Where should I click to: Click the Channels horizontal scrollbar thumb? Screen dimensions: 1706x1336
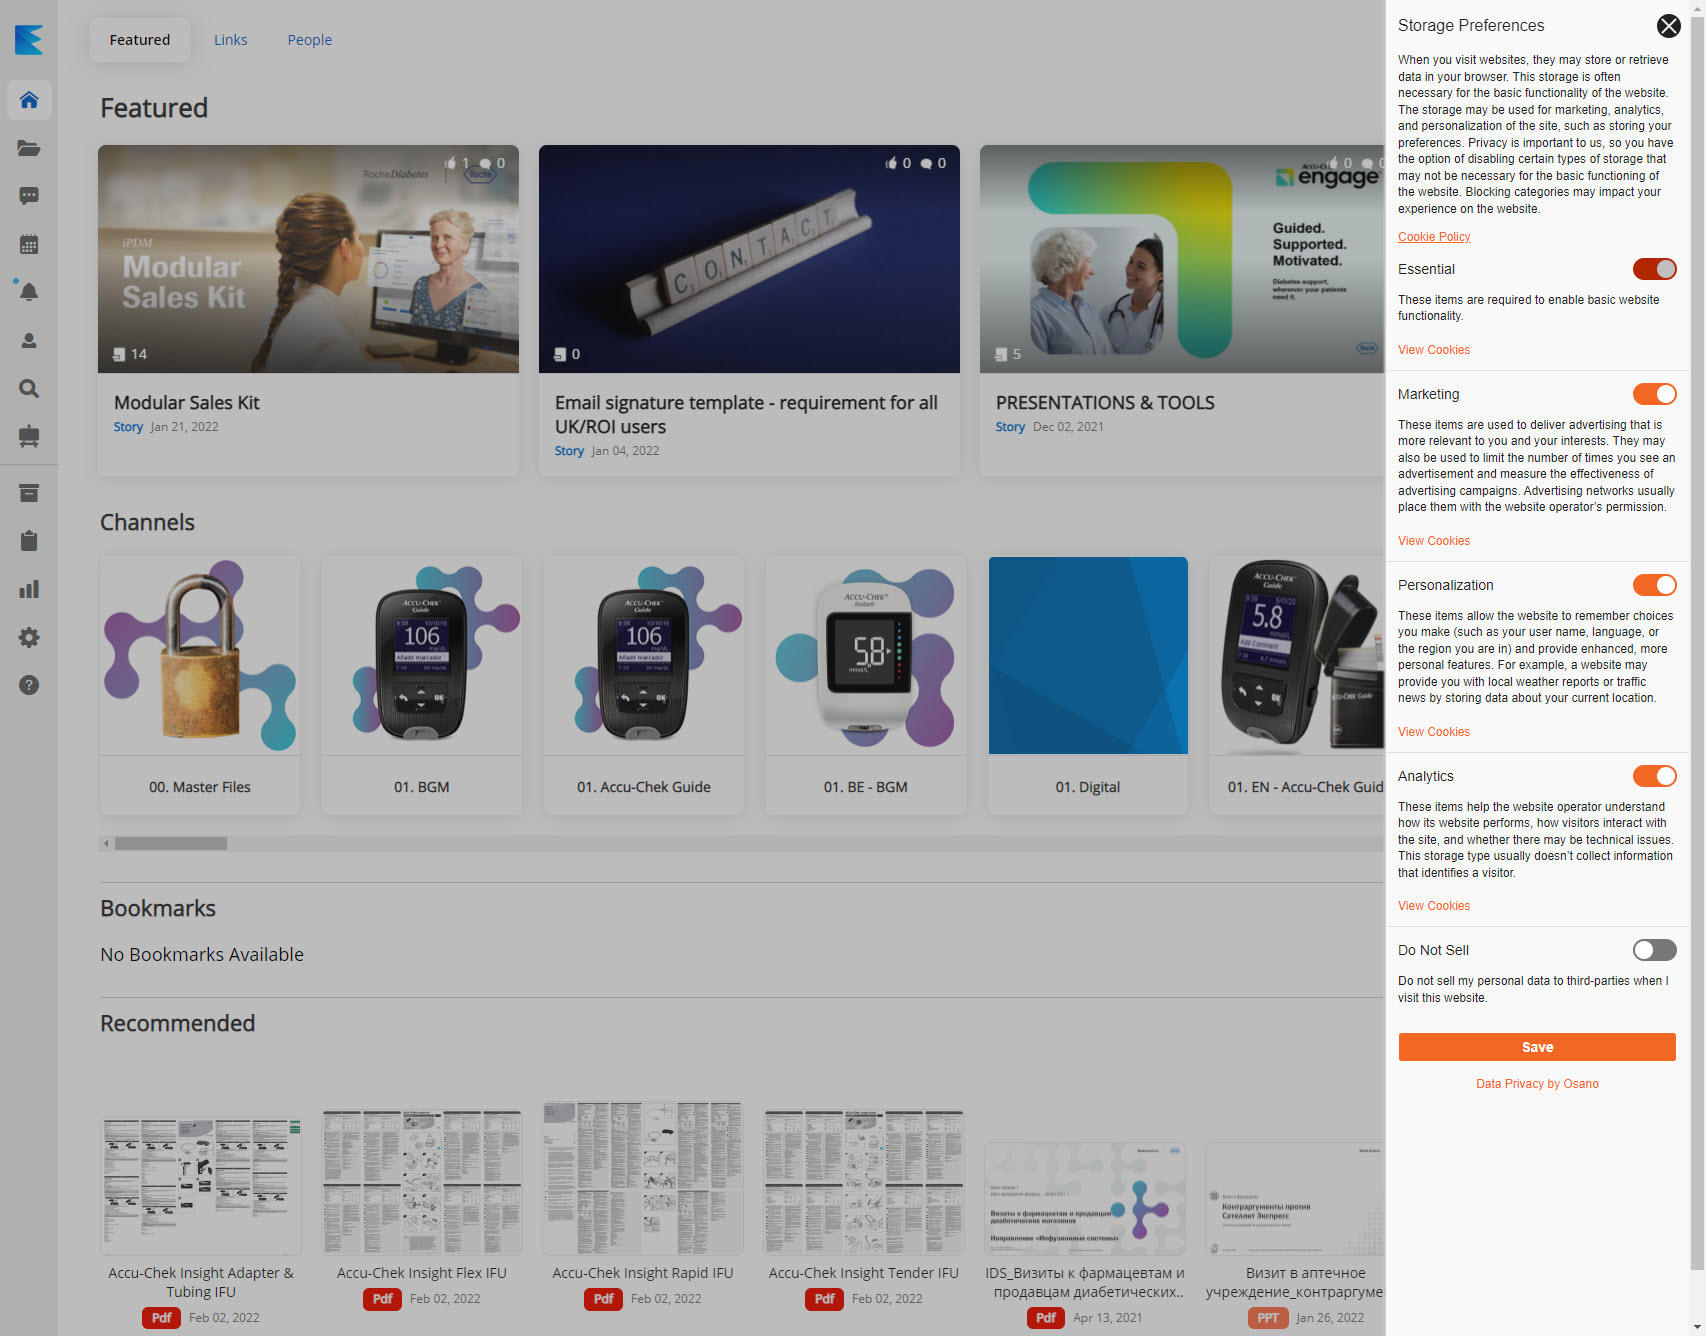[171, 844]
